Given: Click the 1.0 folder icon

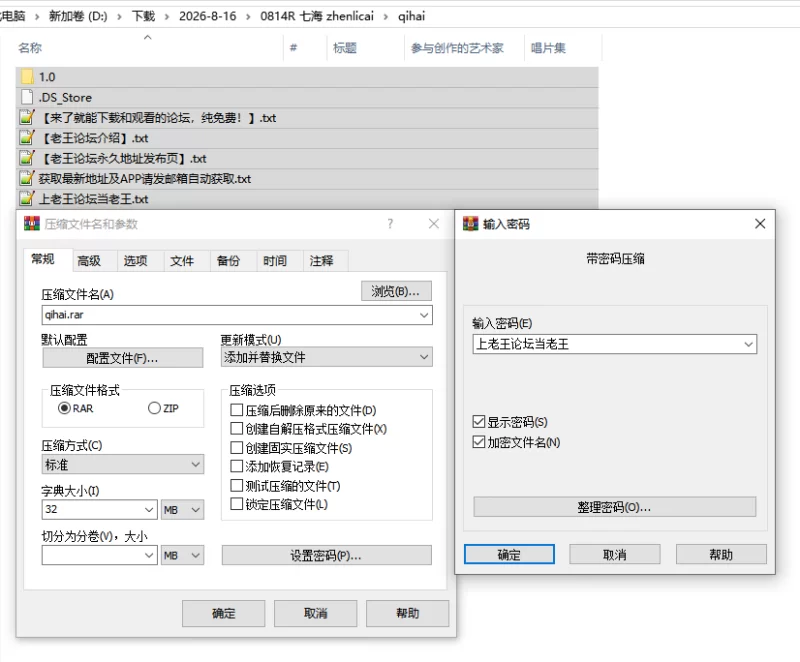Looking at the screenshot, I should [x=27, y=77].
